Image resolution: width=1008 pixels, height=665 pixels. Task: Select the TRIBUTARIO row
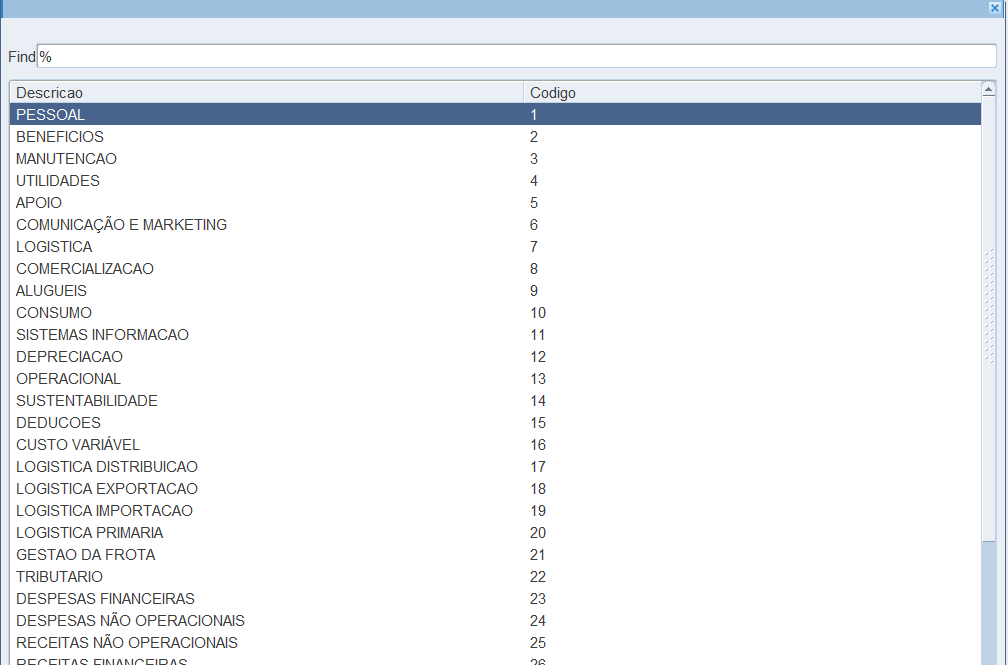click(495, 576)
